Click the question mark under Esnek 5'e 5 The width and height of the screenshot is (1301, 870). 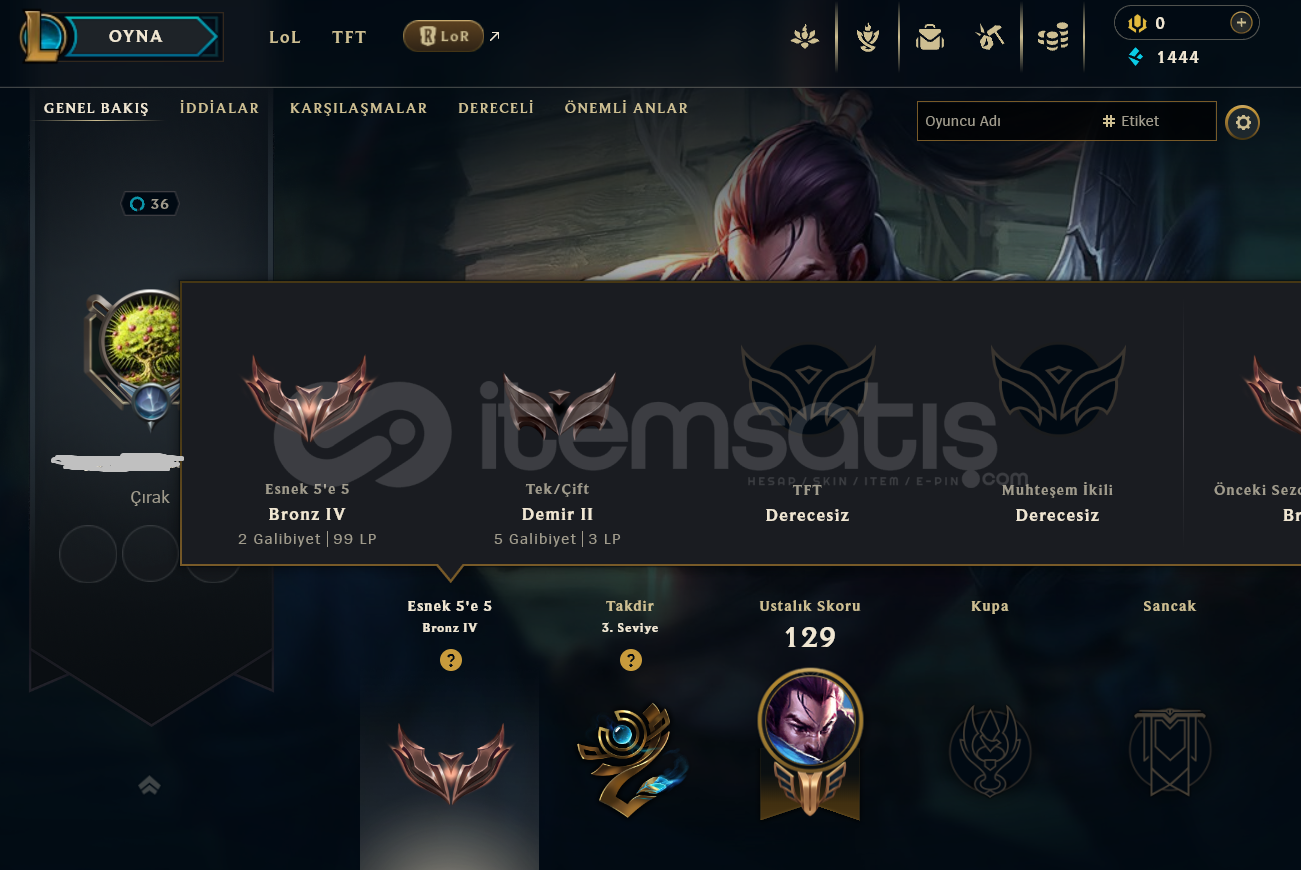point(451,660)
